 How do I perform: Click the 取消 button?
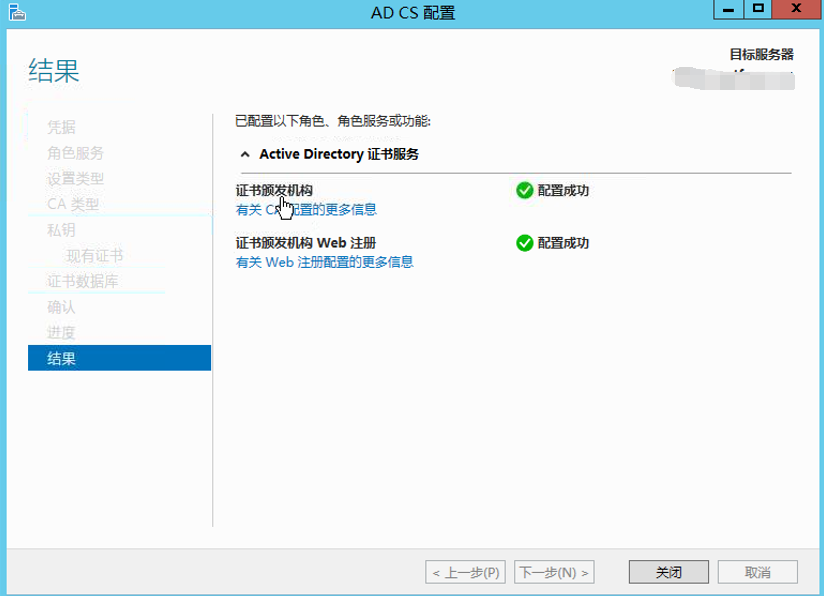click(757, 572)
